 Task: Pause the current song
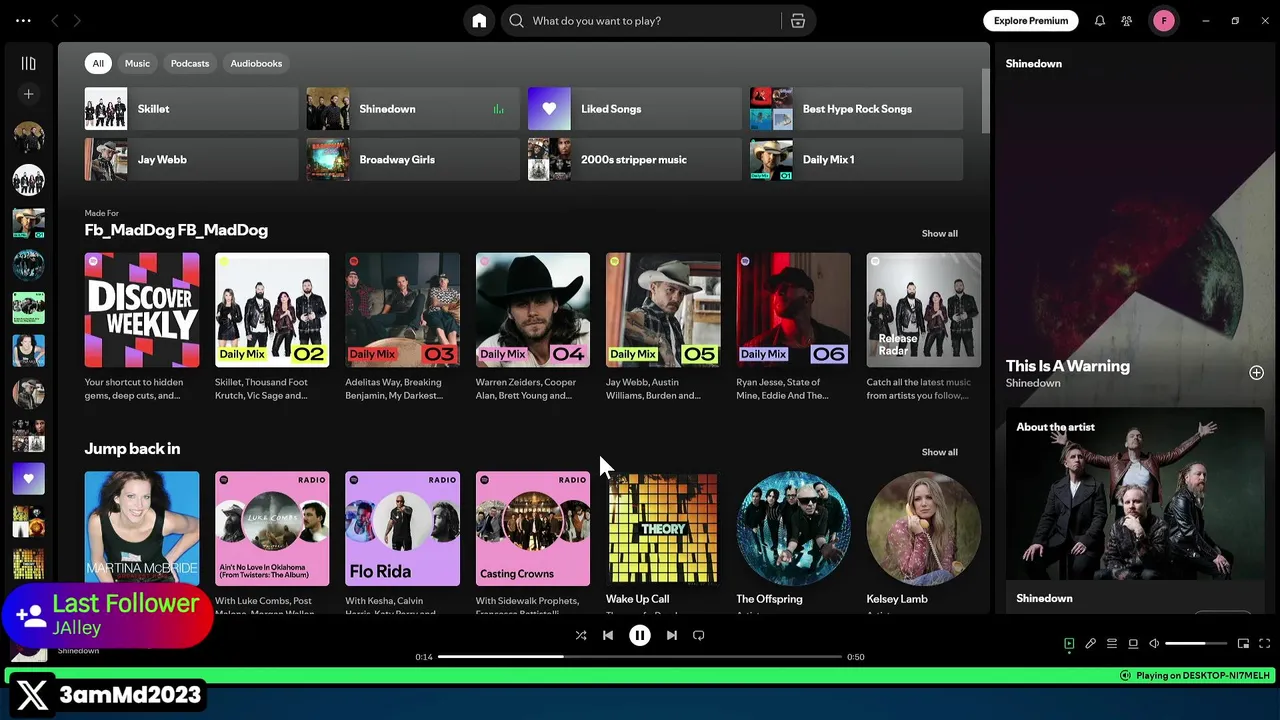640,636
